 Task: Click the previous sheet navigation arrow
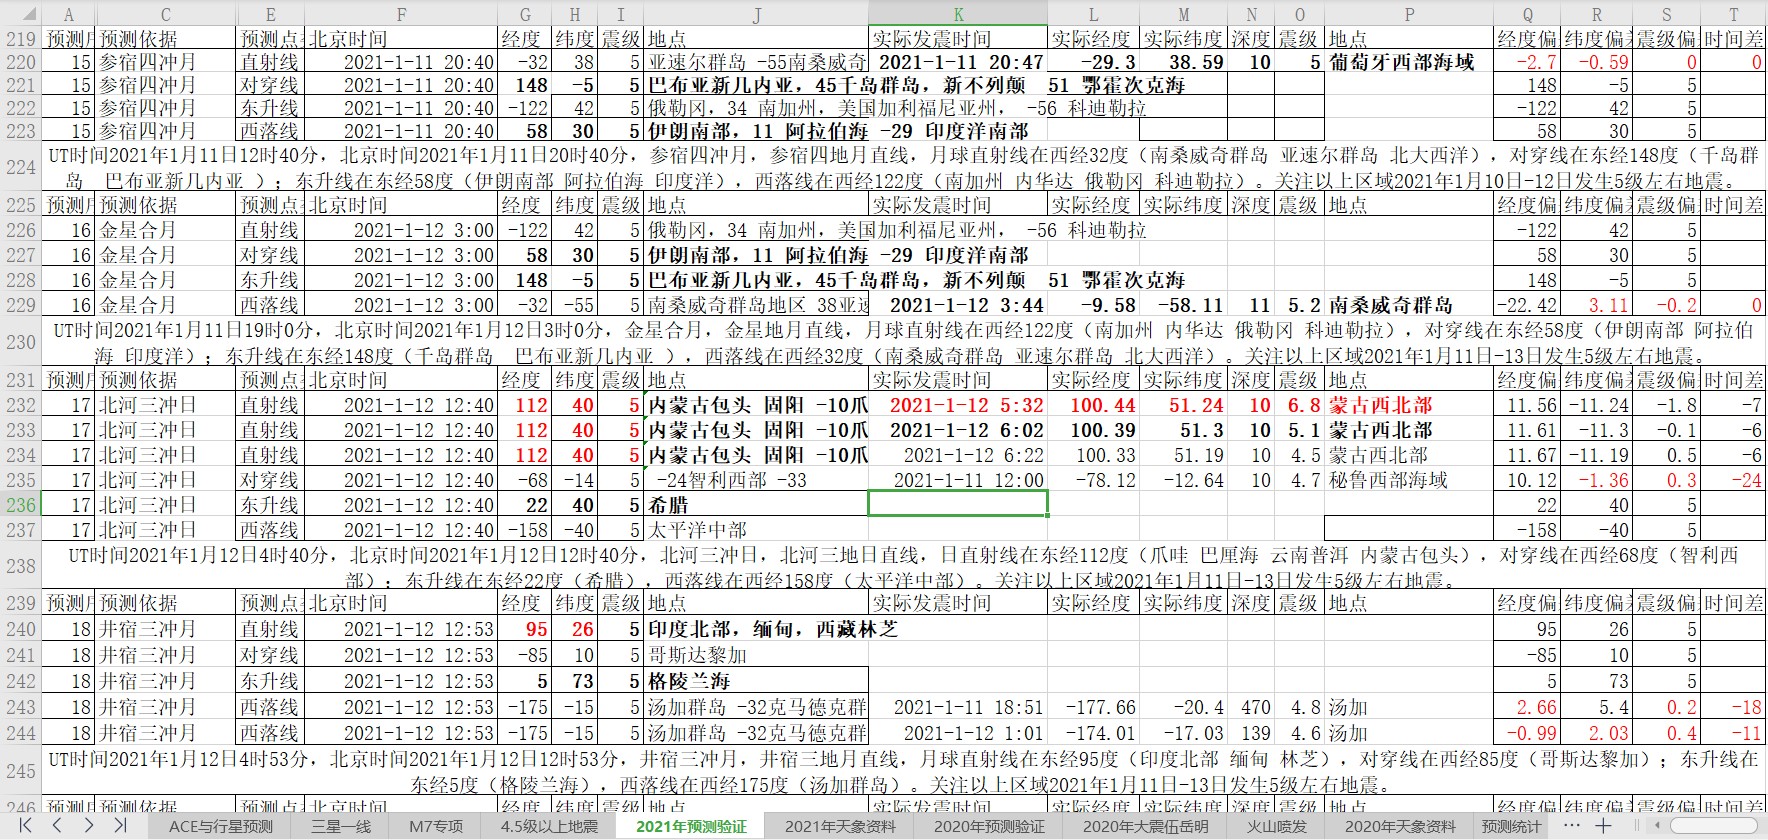pos(57,826)
